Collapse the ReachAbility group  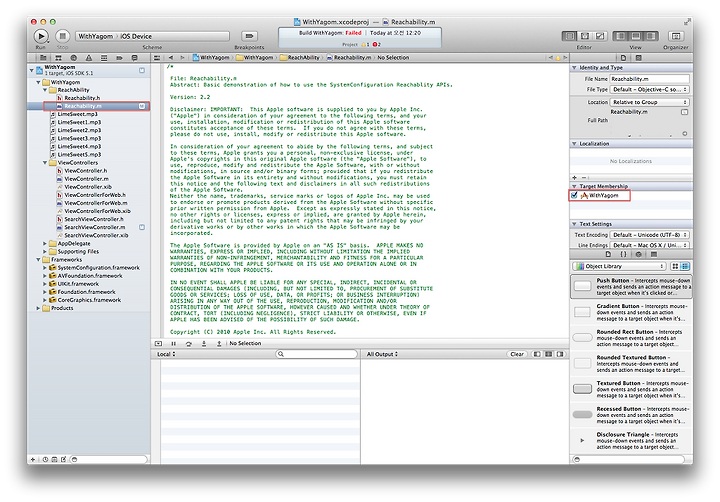(45, 90)
